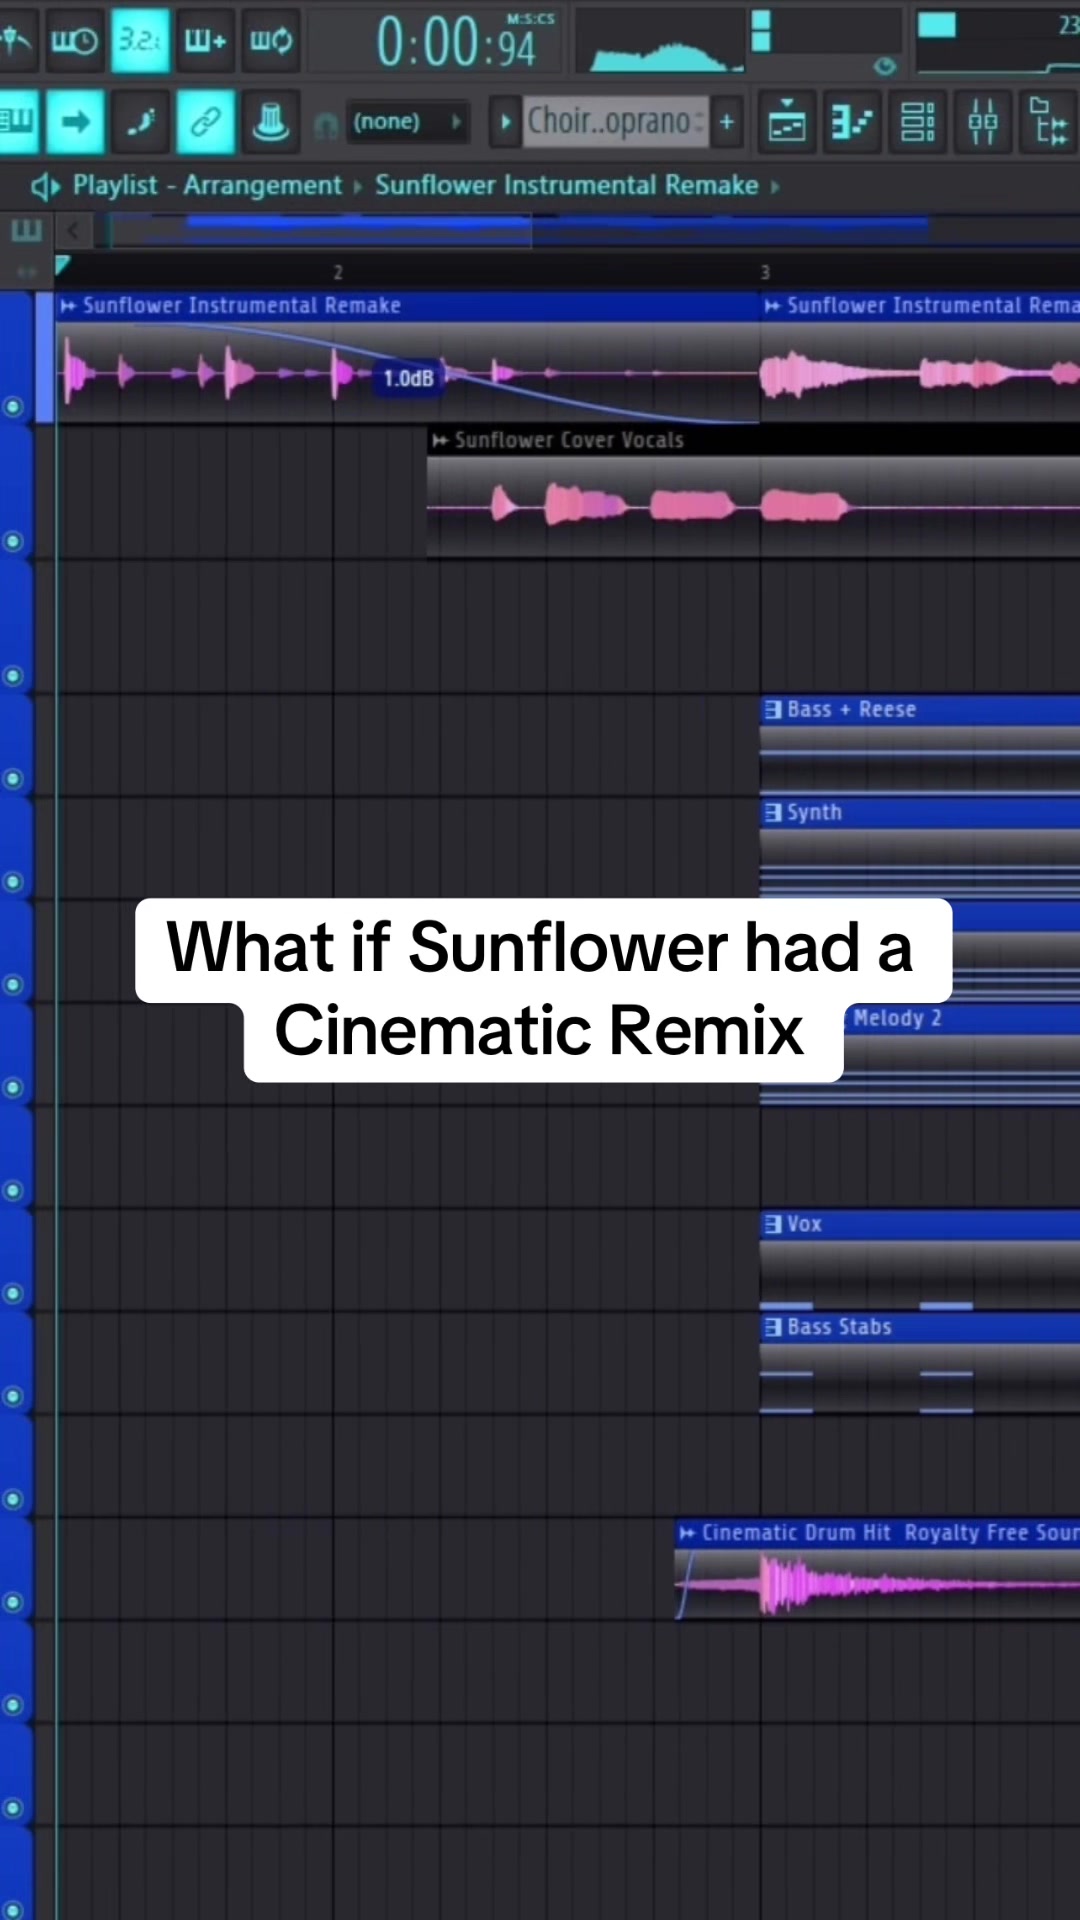Disable the 3.2 countdown before recording
The height and width of the screenshot is (1920, 1080).
pyautogui.click(x=139, y=40)
